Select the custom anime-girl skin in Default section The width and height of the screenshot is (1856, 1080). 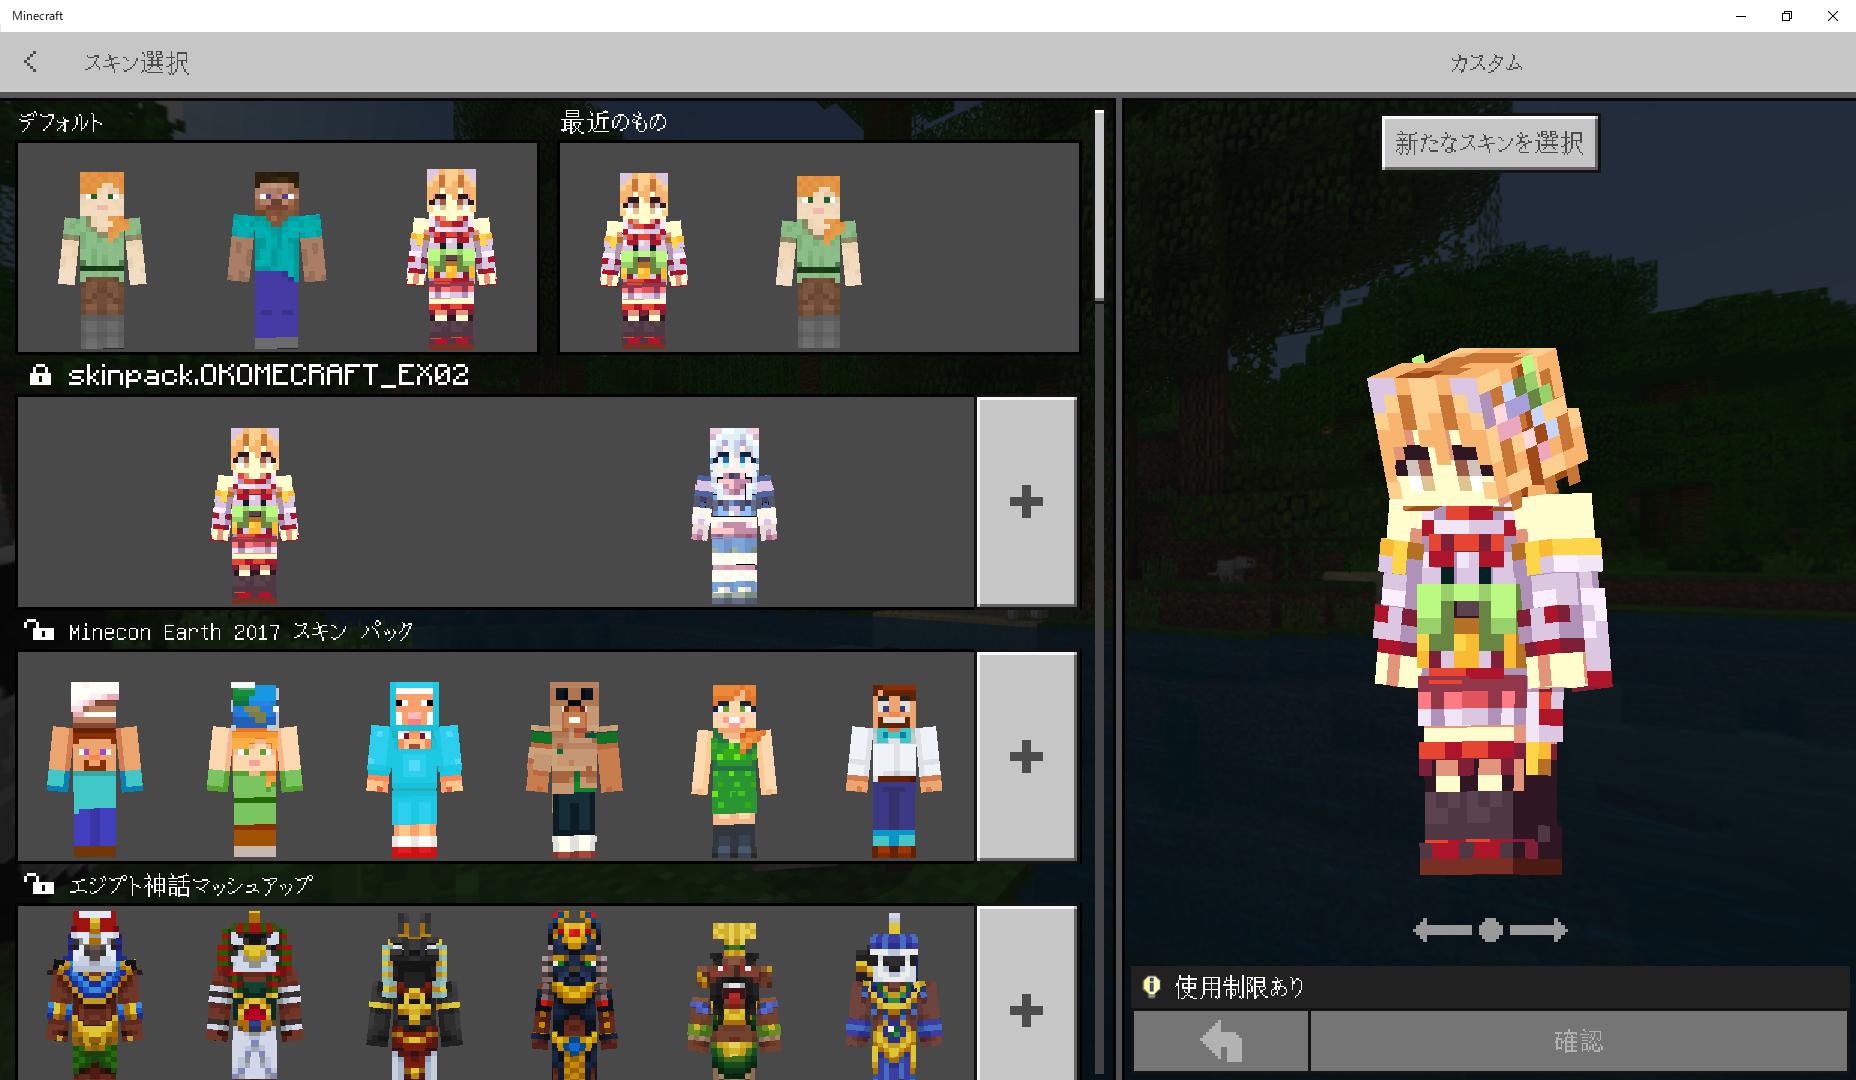click(451, 258)
